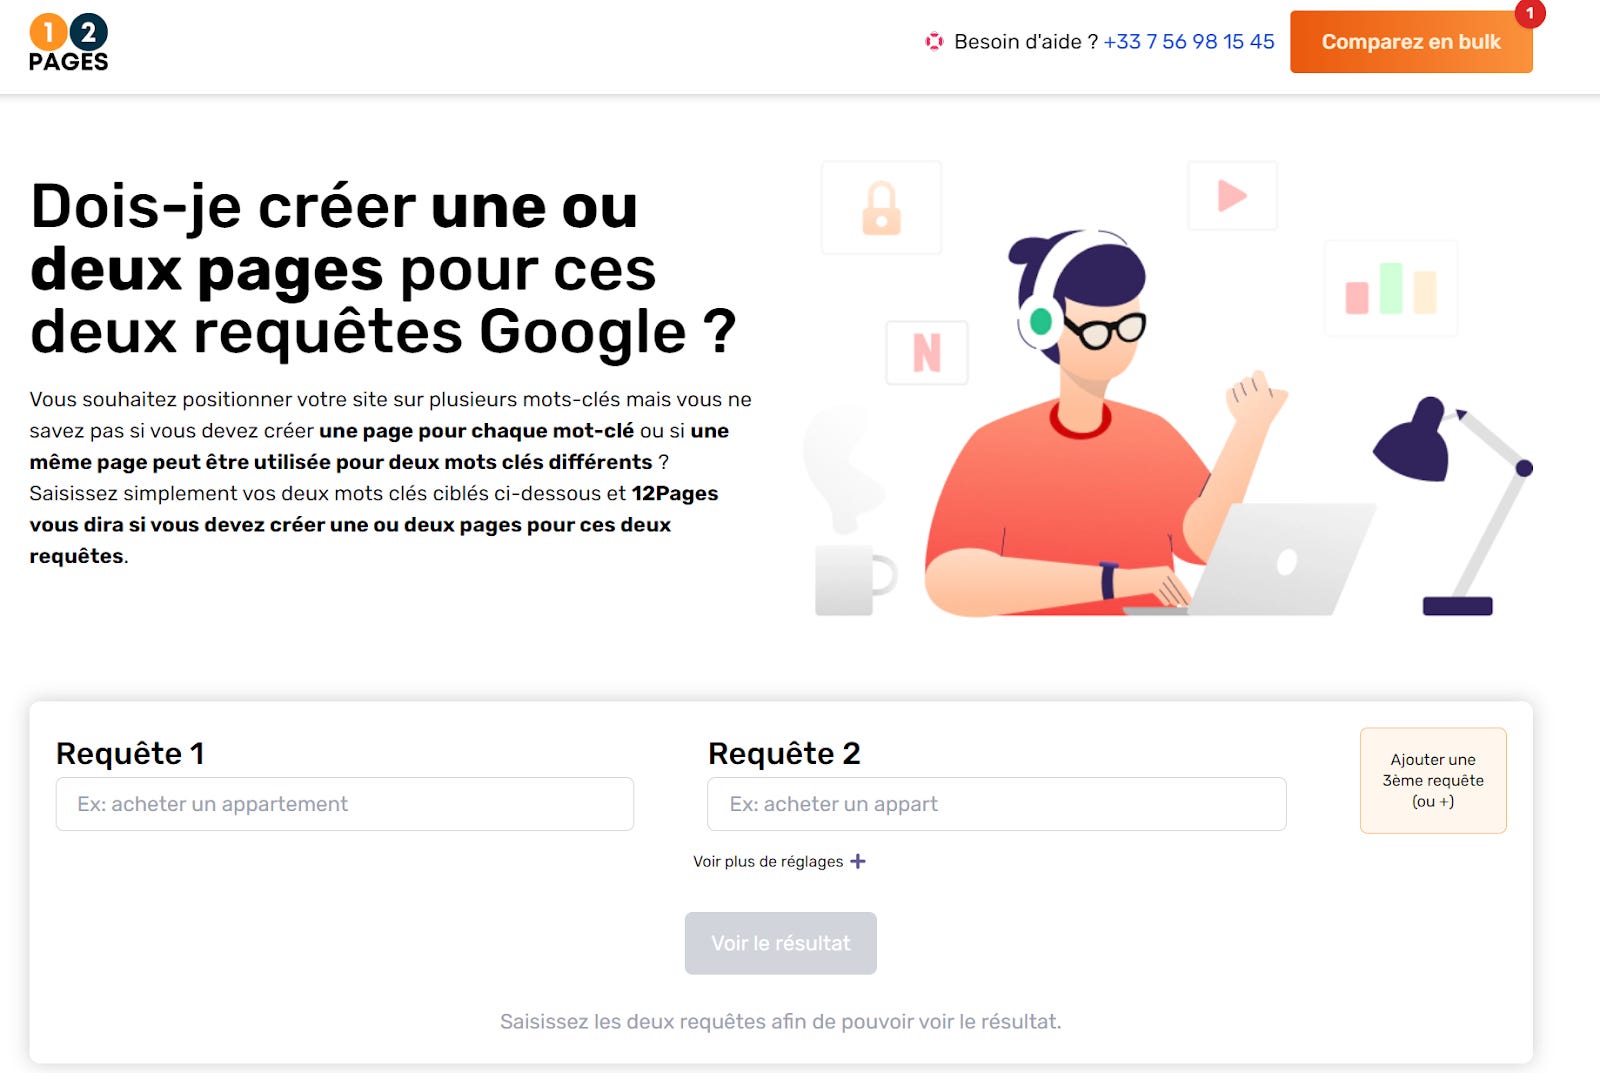
Task: Call the +33 7 56 98 15 45 link
Action: point(1189,42)
